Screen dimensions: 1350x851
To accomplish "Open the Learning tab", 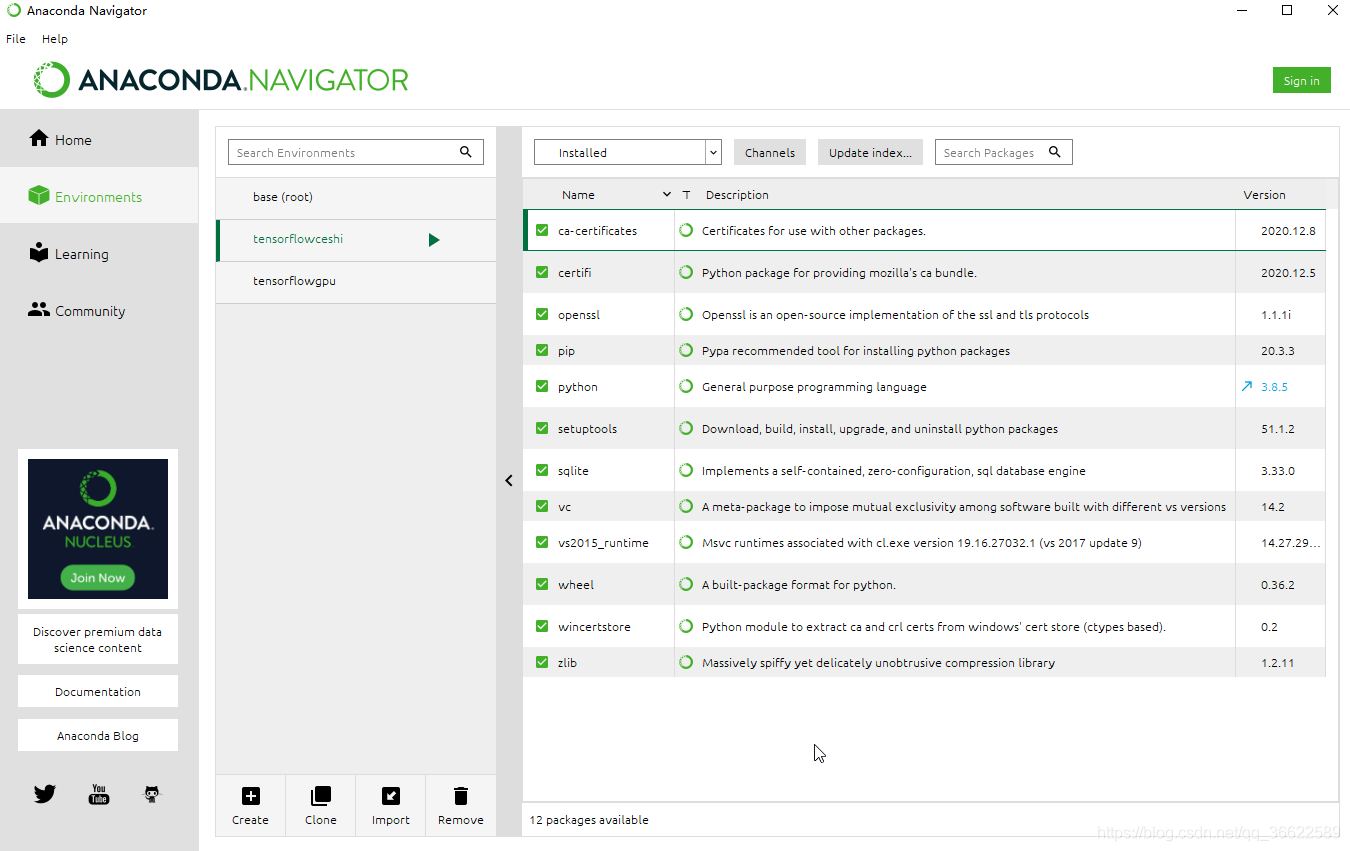I will pos(99,253).
